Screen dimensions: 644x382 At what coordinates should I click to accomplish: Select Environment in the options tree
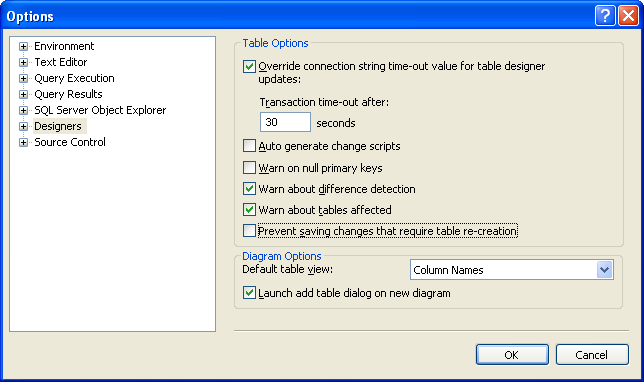64,46
